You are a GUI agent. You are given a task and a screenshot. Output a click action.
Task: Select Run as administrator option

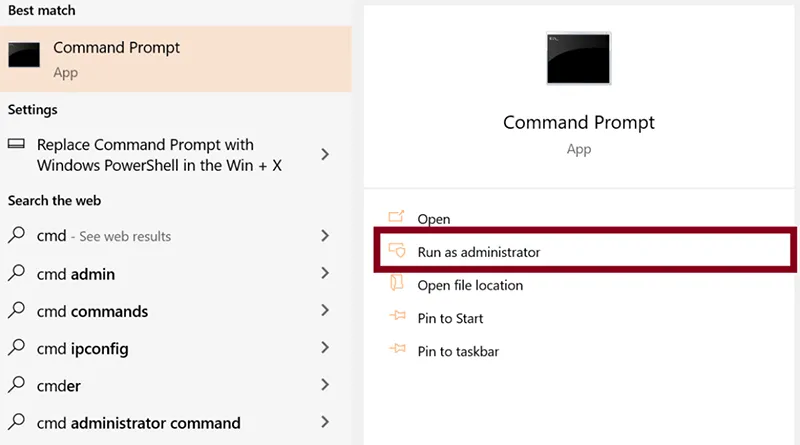coord(478,252)
